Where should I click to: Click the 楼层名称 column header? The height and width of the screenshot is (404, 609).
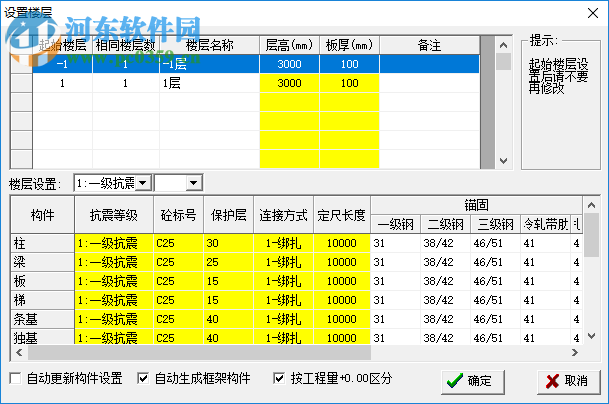[209, 45]
